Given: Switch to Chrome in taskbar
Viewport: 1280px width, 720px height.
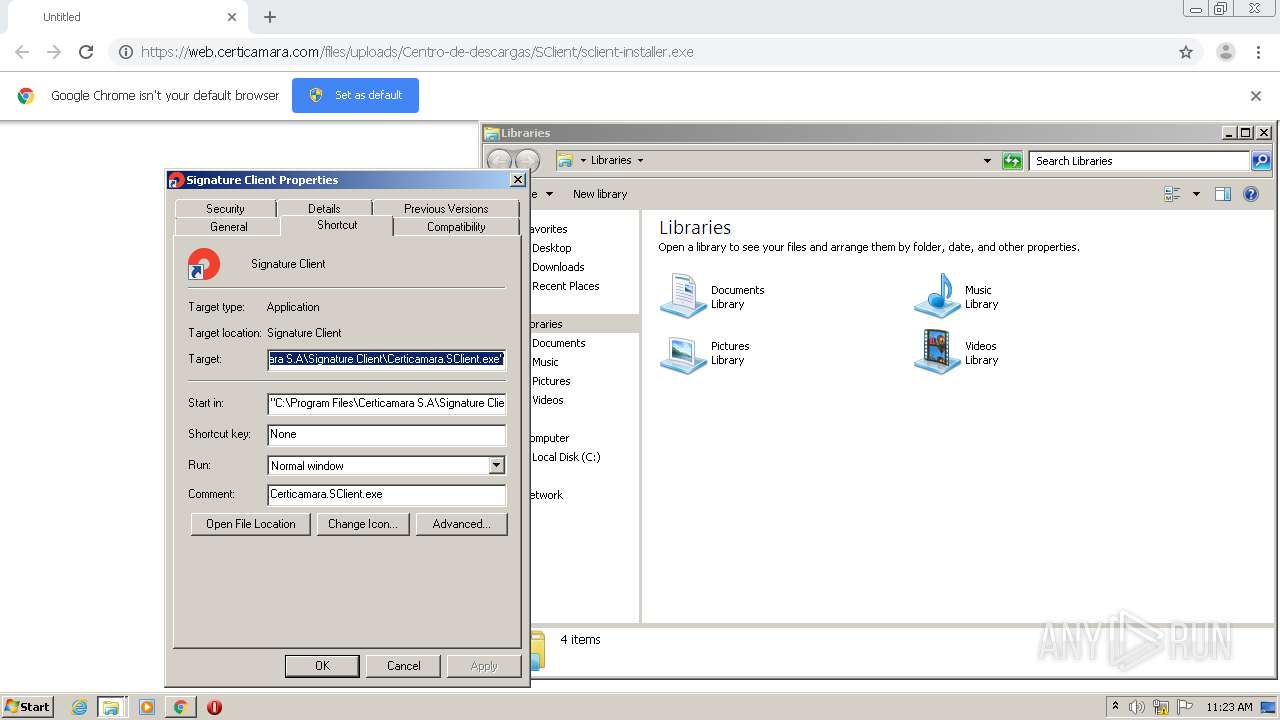Looking at the screenshot, I should [181, 707].
